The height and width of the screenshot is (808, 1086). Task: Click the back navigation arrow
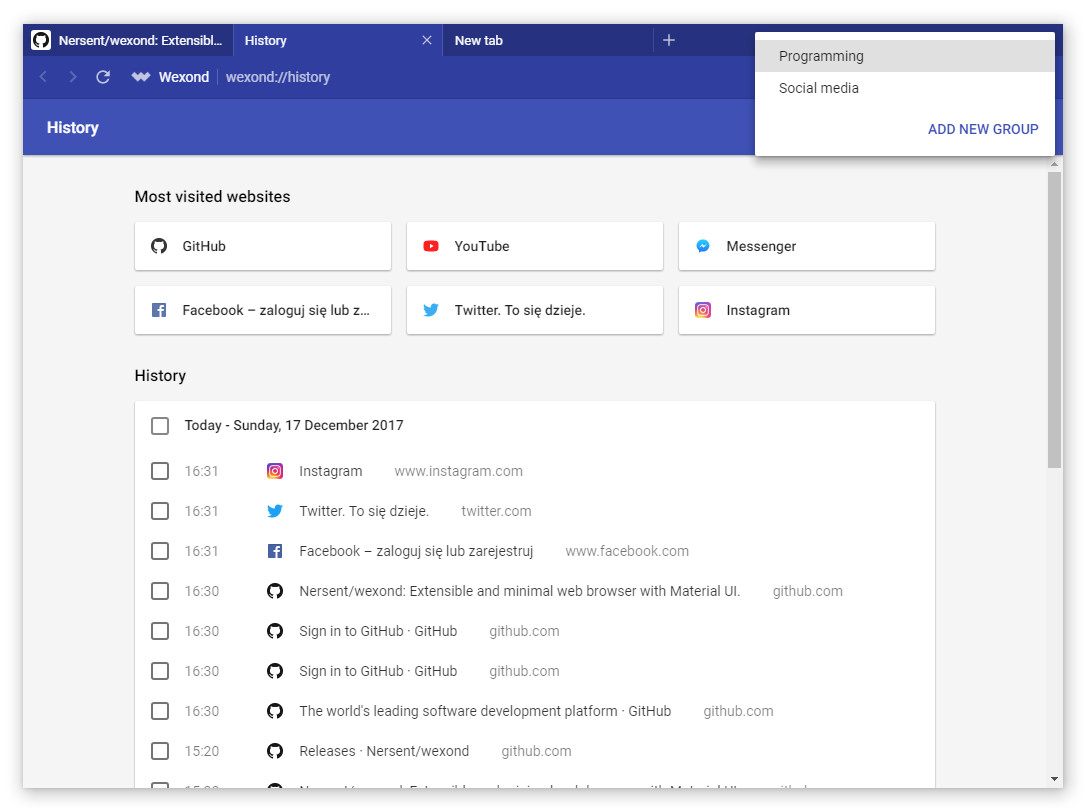(43, 77)
